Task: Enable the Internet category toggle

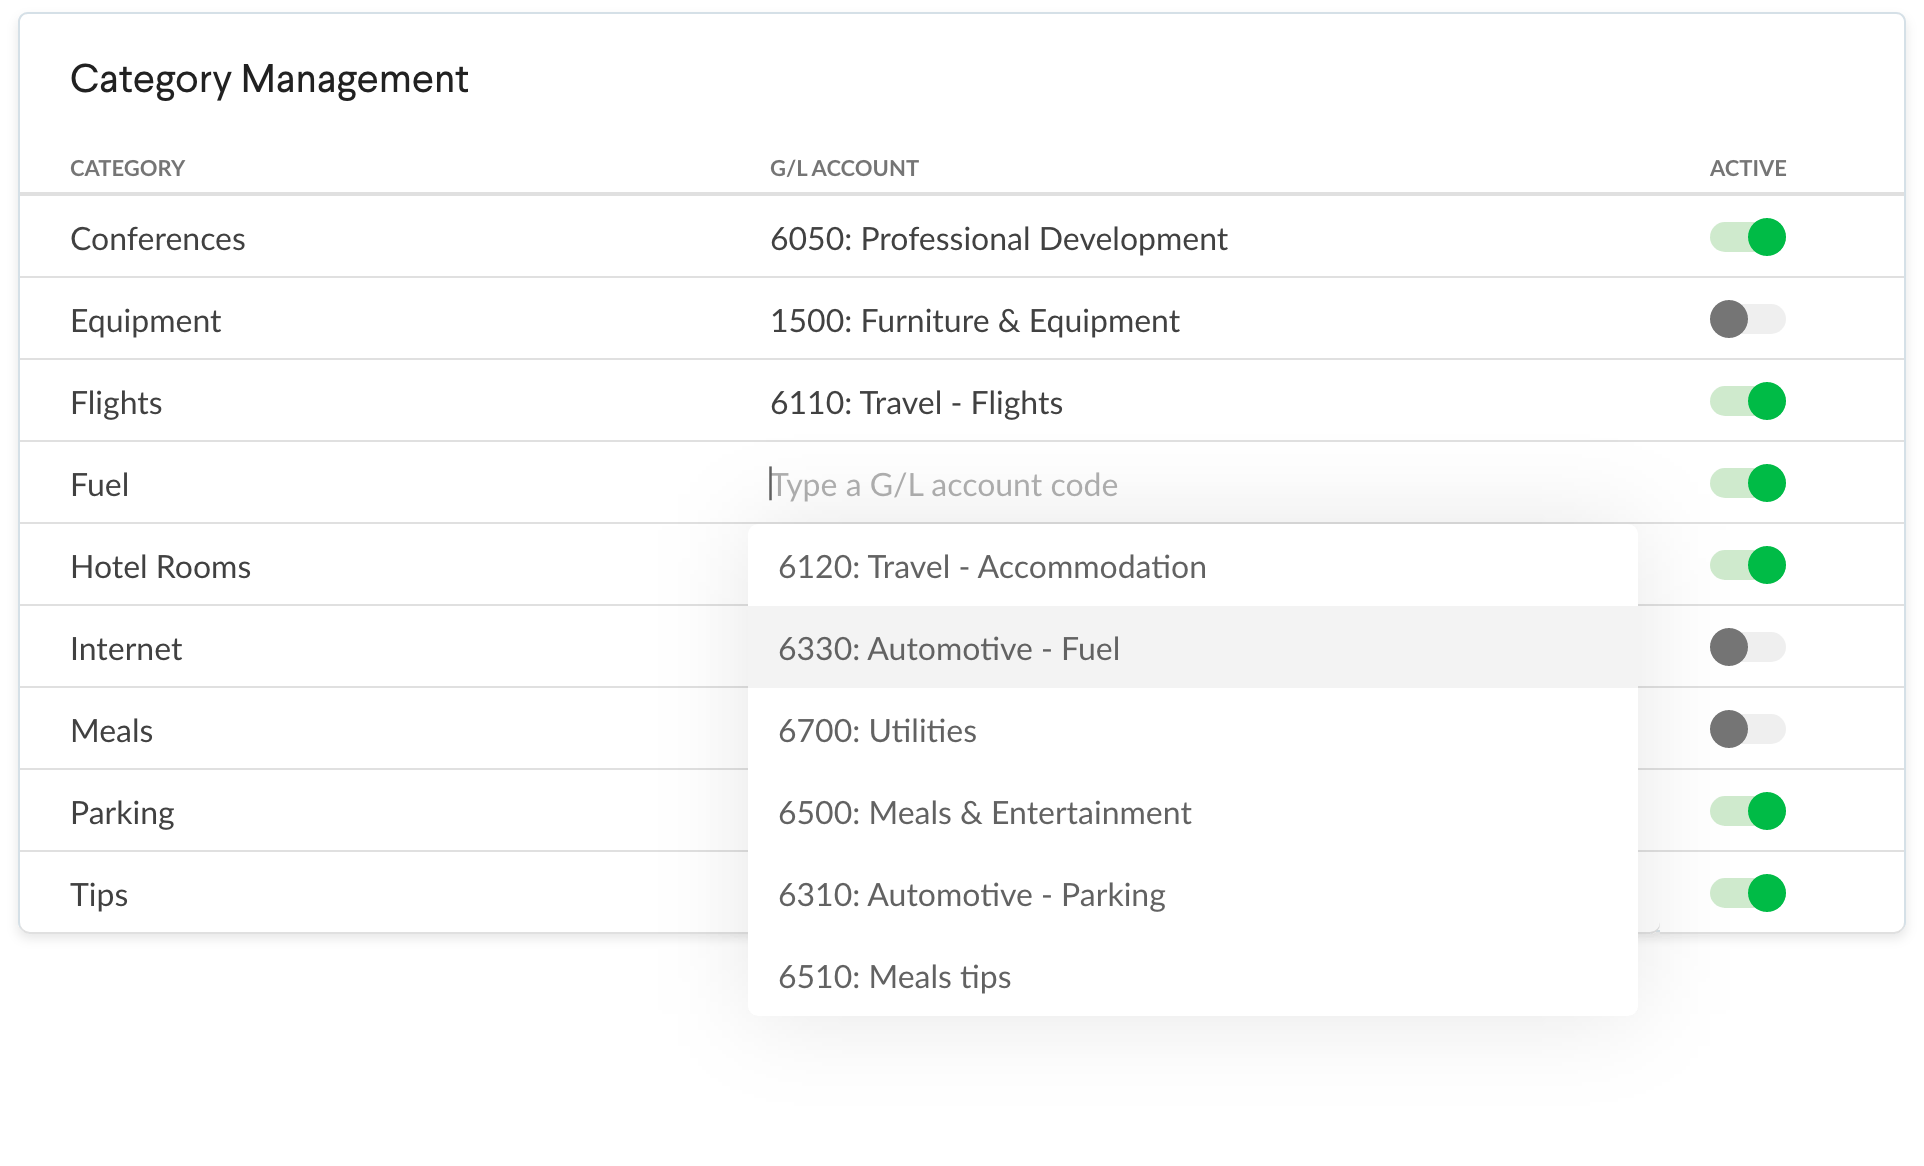Action: 1747,648
